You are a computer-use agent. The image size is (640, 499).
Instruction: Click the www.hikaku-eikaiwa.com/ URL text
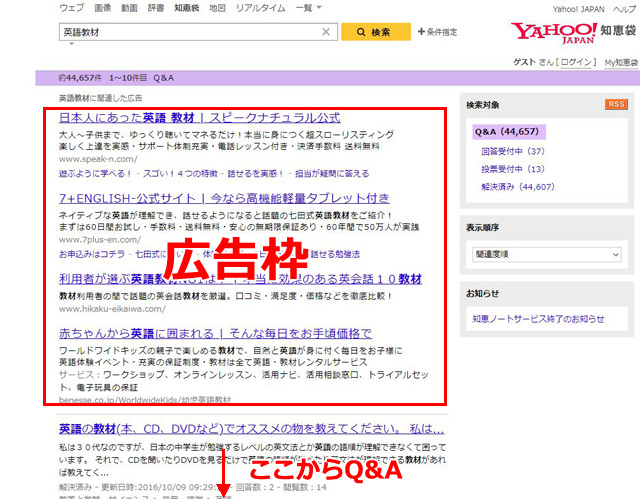point(112,309)
